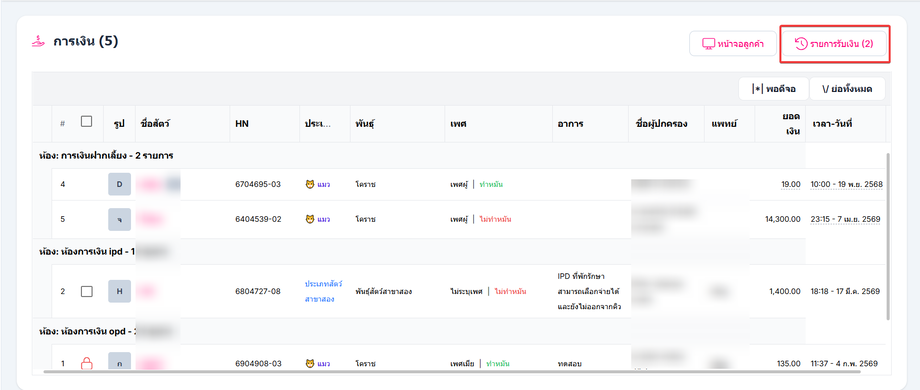
Task: Click the finance hand icon beside การเงิน (5)
Action: (x=38, y=42)
